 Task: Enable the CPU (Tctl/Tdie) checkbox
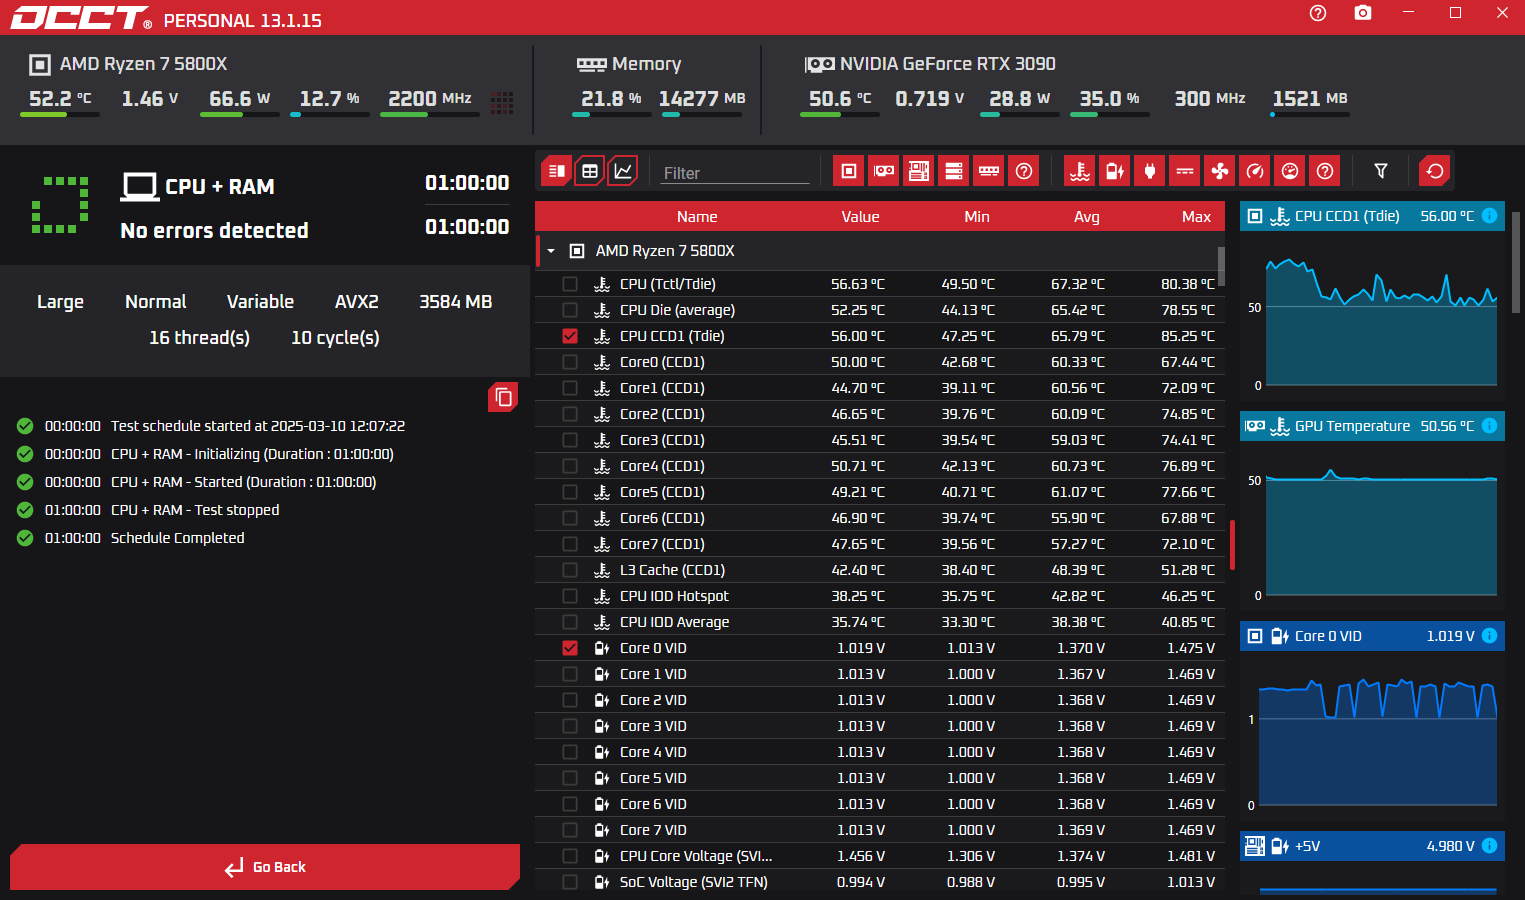point(570,284)
